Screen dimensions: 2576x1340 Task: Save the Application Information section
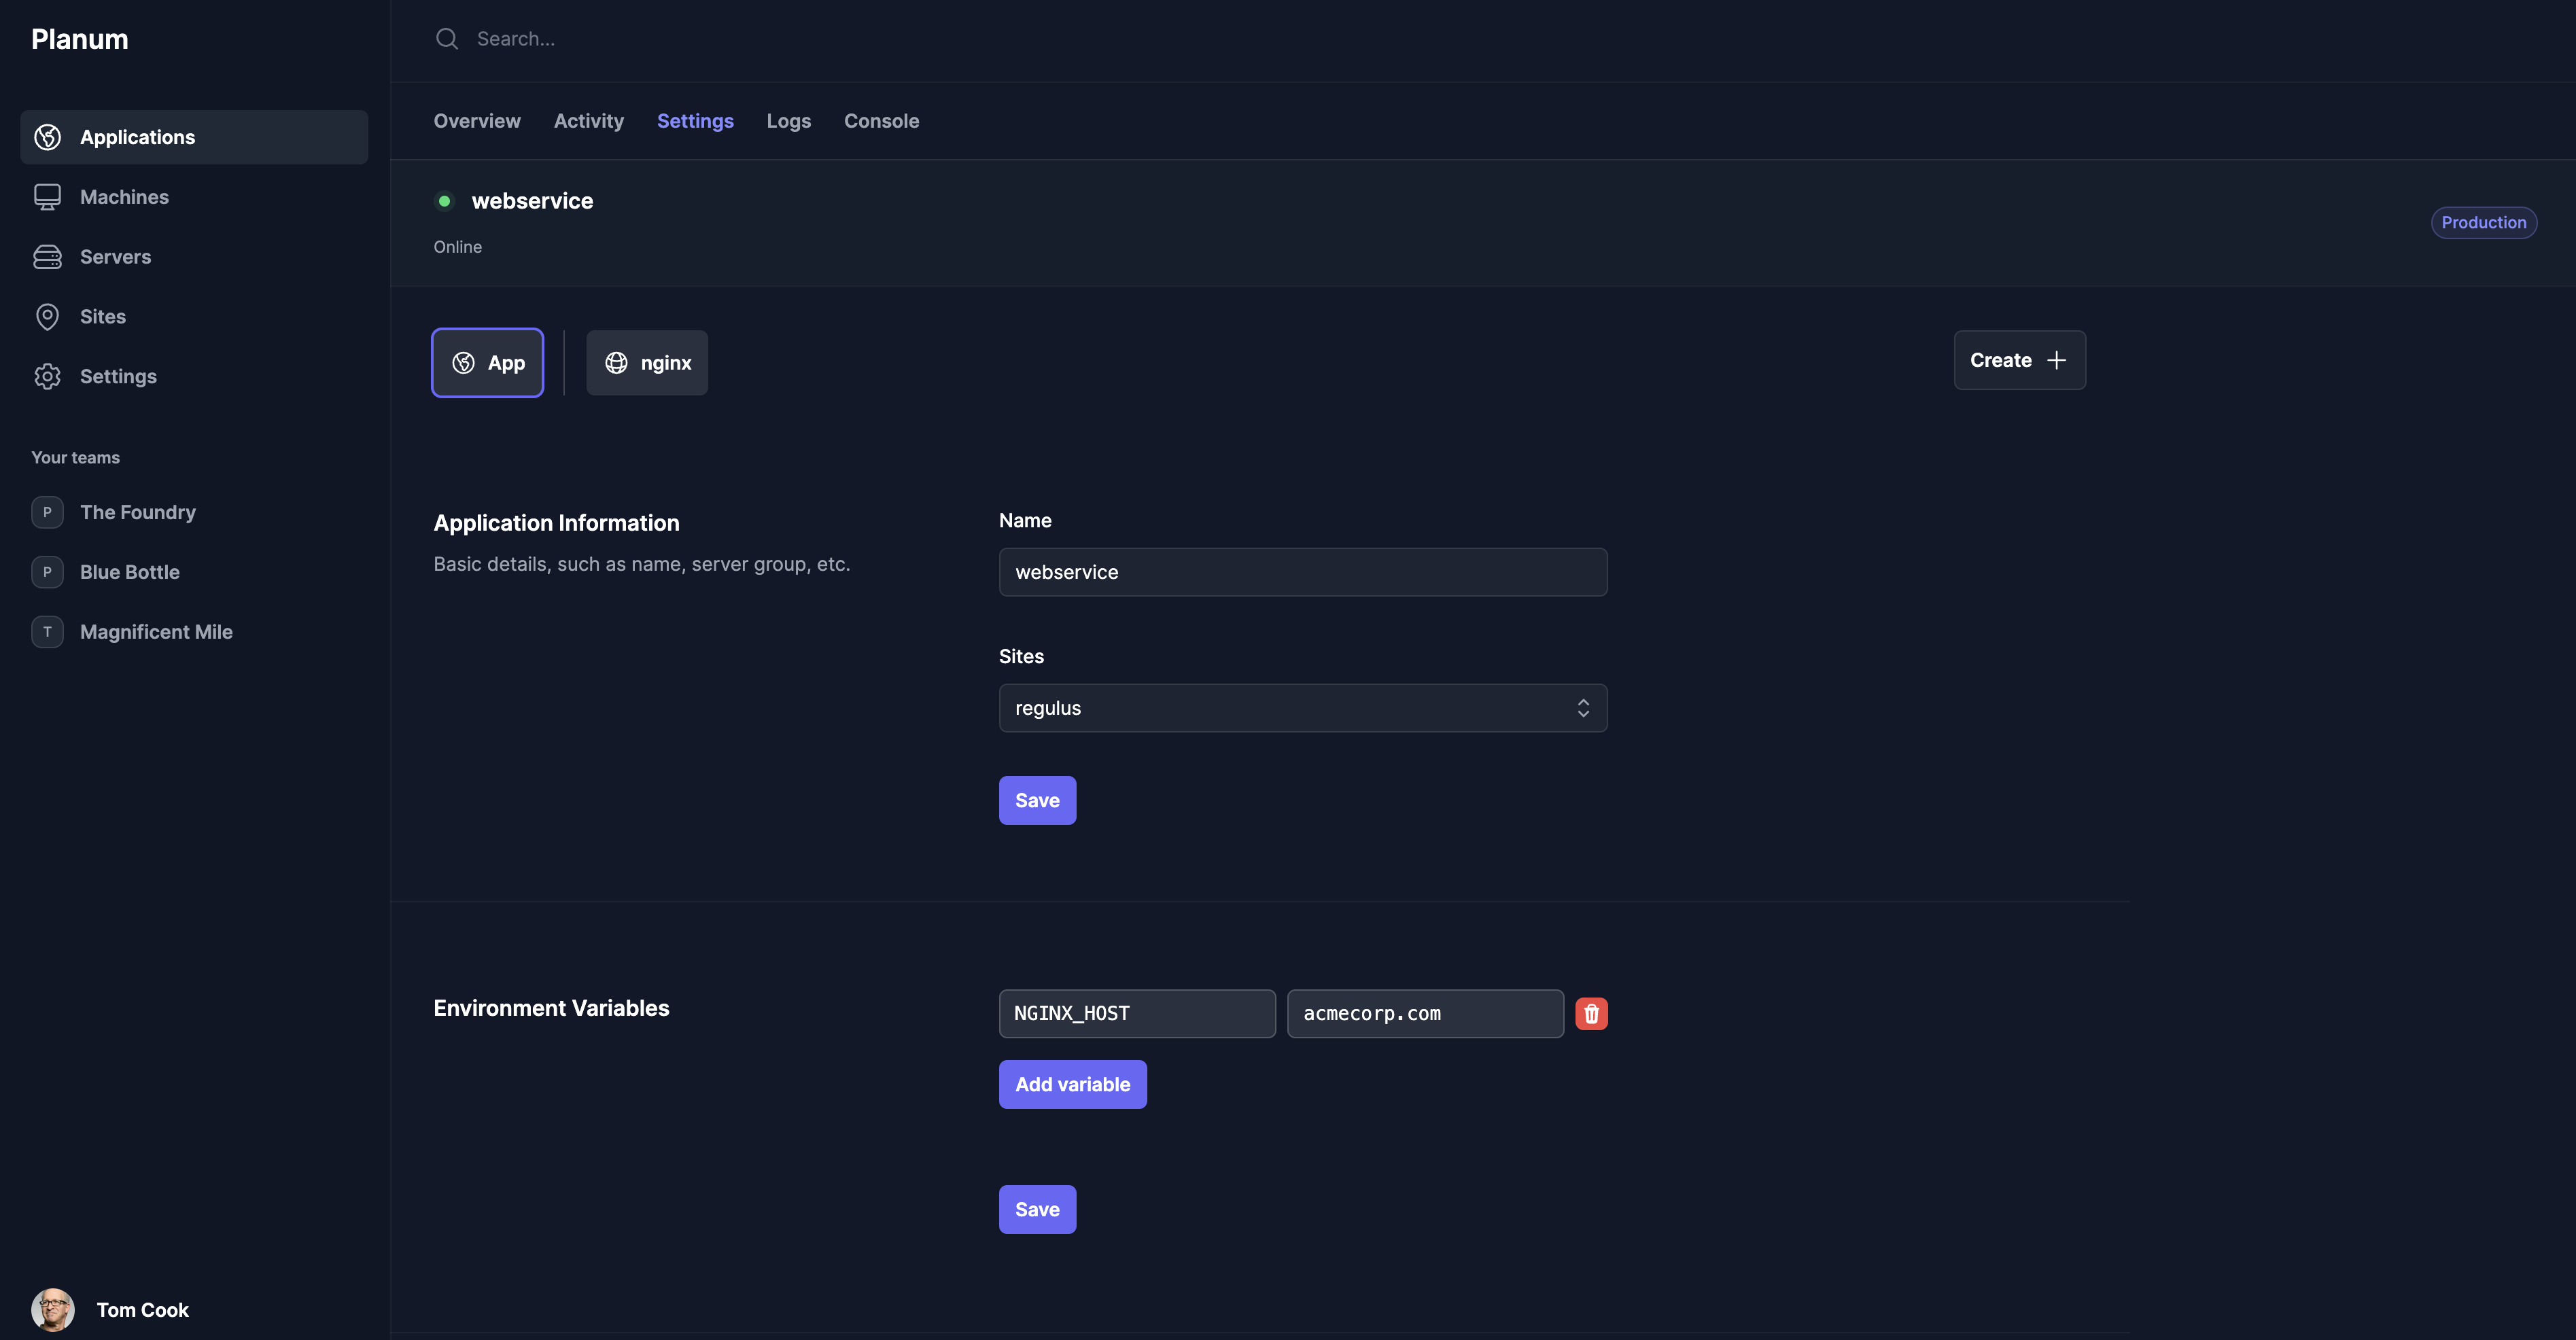1037,800
